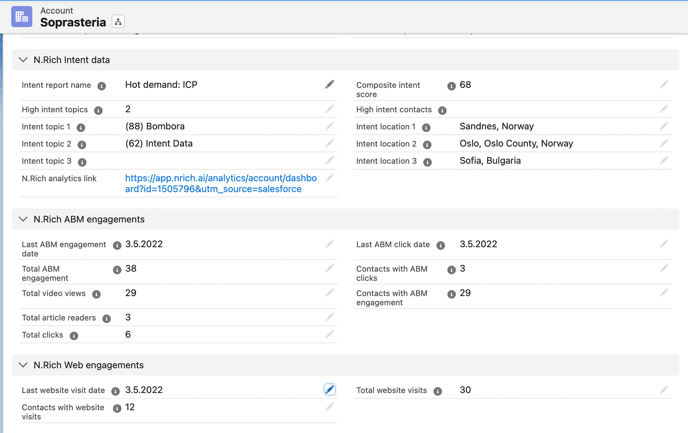The width and height of the screenshot is (688, 433).
Task: Show info tooltip for Contacts with website visits
Action: point(117,408)
